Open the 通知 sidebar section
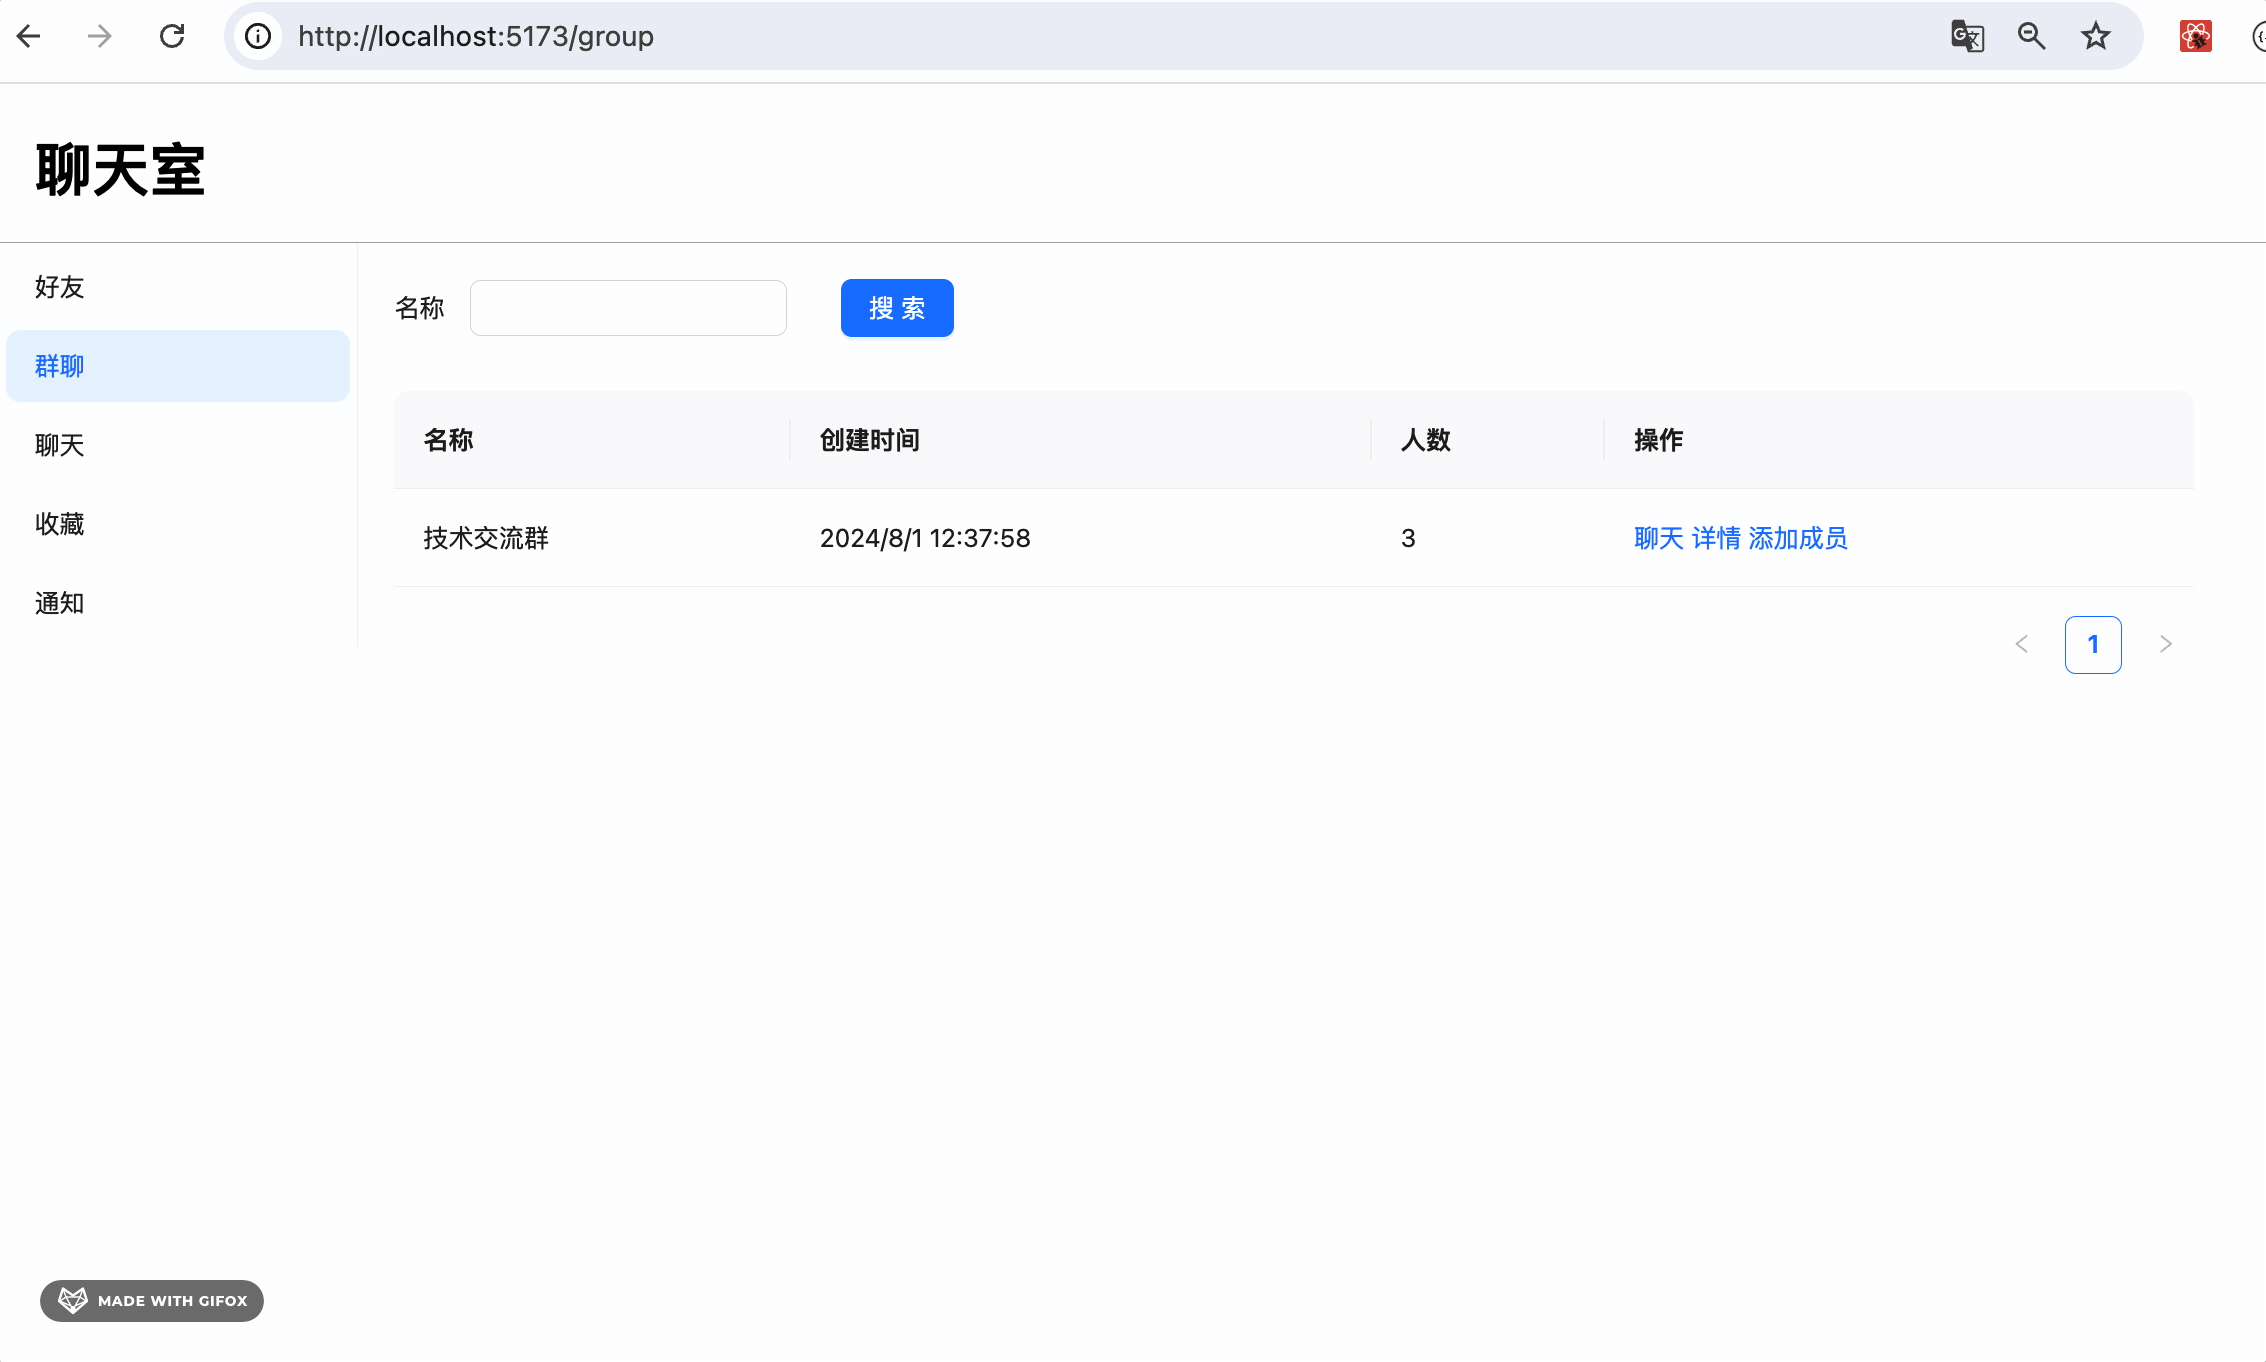 (x=60, y=603)
